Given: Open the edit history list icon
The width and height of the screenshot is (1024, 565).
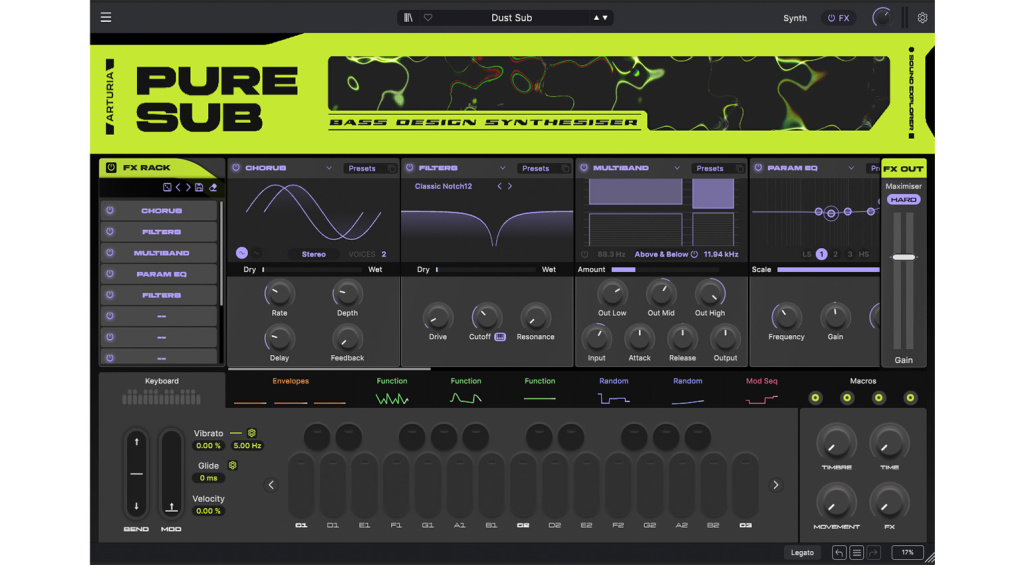Looking at the screenshot, I should (857, 553).
